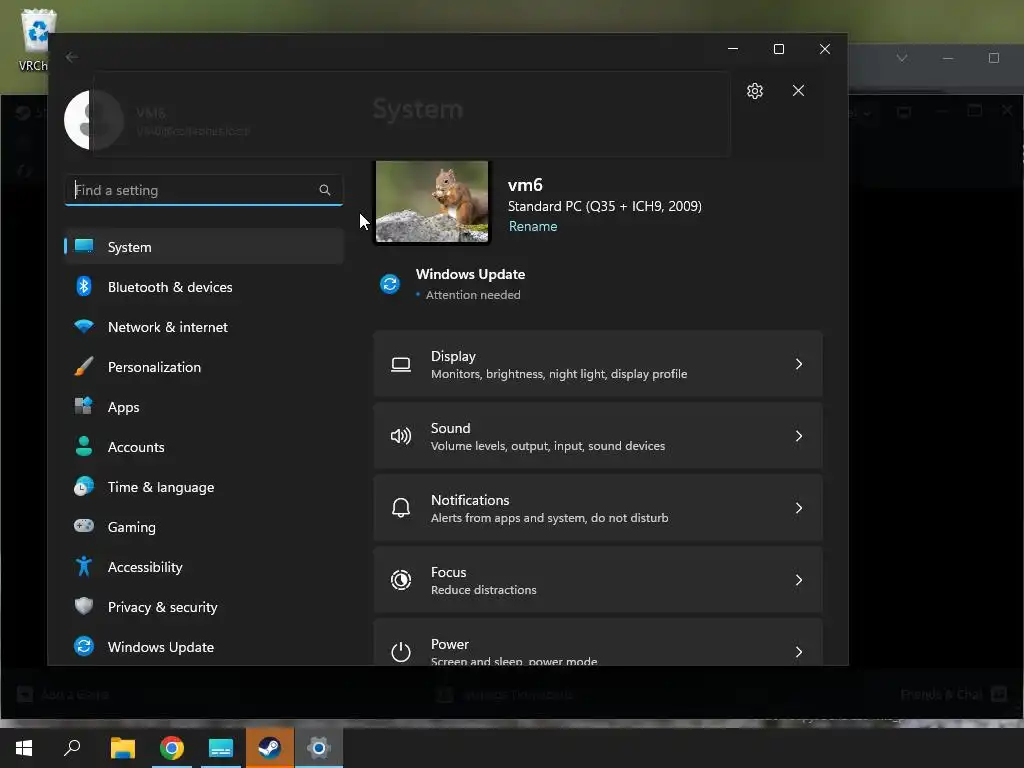Launch Google Chrome from the taskbar
The width and height of the screenshot is (1024, 768).
[172, 748]
